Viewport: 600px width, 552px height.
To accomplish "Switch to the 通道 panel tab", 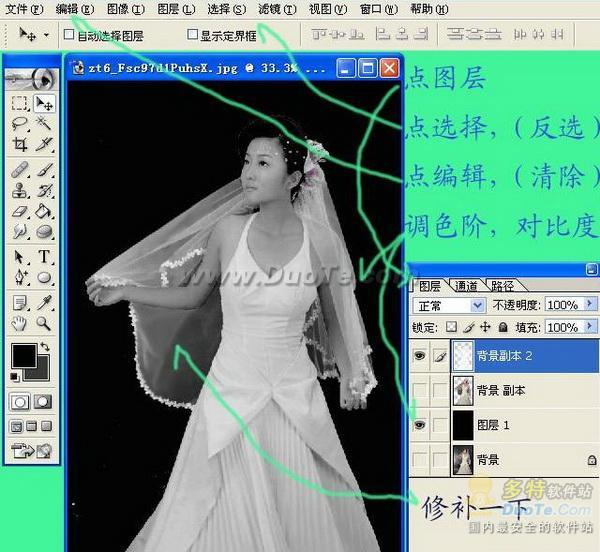I will [x=466, y=286].
